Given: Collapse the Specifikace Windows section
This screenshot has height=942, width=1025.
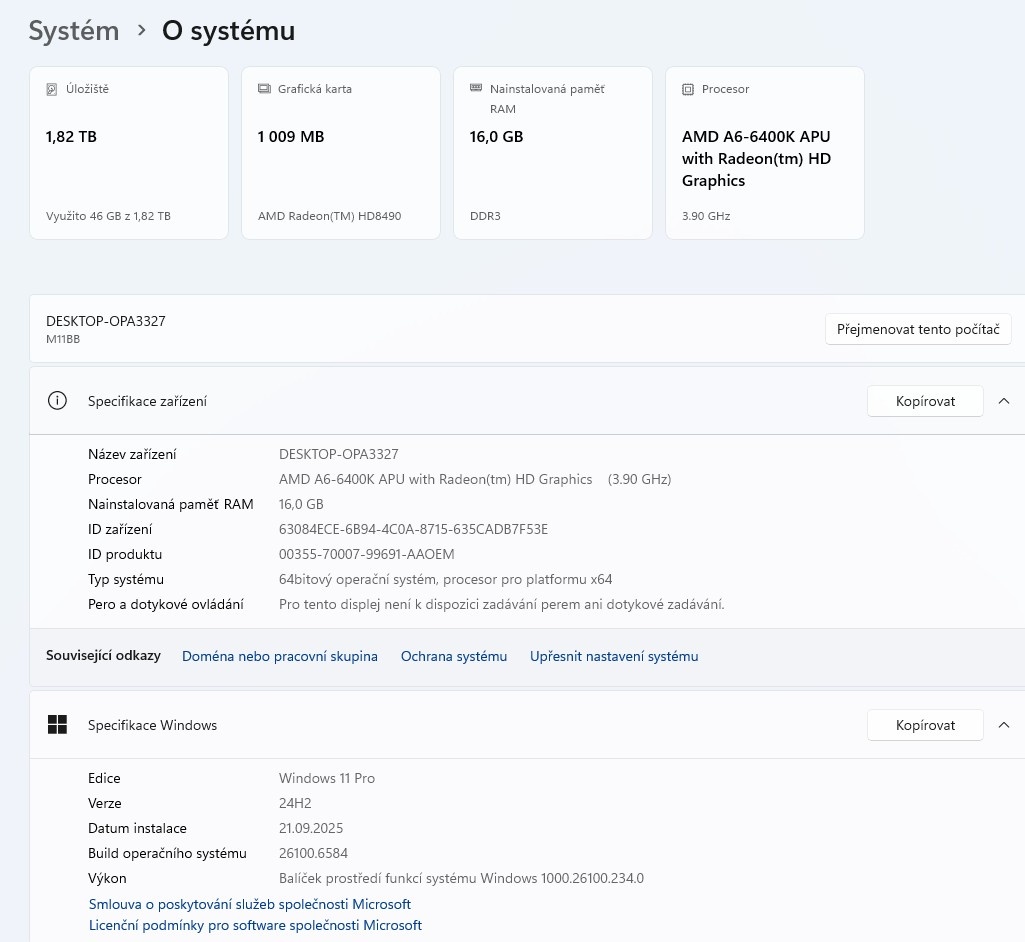Looking at the screenshot, I should 1004,725.
